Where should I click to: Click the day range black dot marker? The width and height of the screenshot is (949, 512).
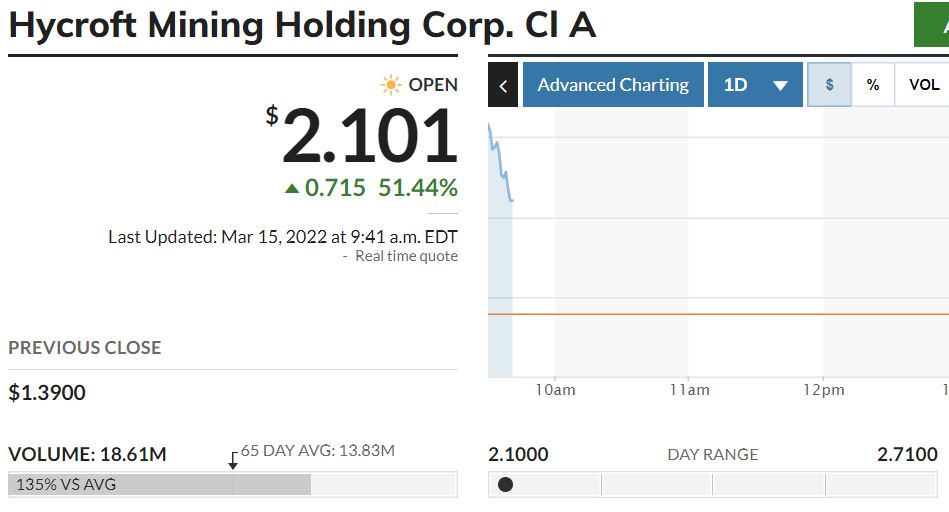tap(505, 485)
